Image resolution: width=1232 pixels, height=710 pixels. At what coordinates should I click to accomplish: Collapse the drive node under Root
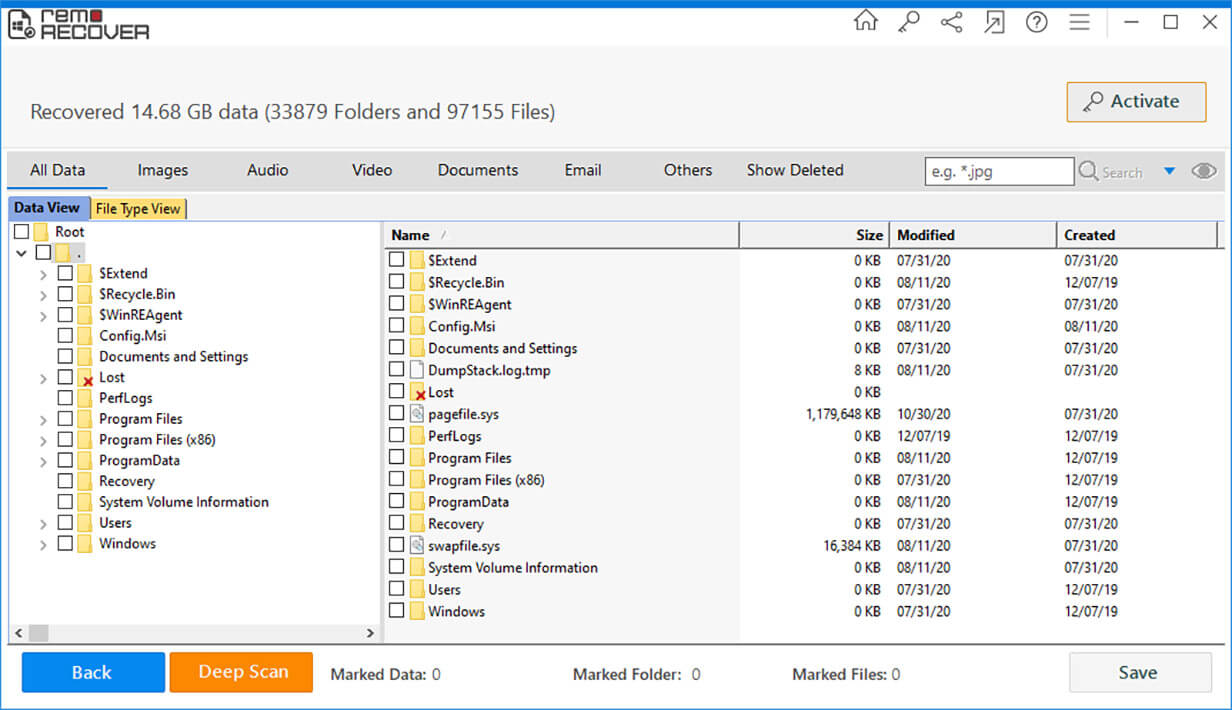point(21,253)
